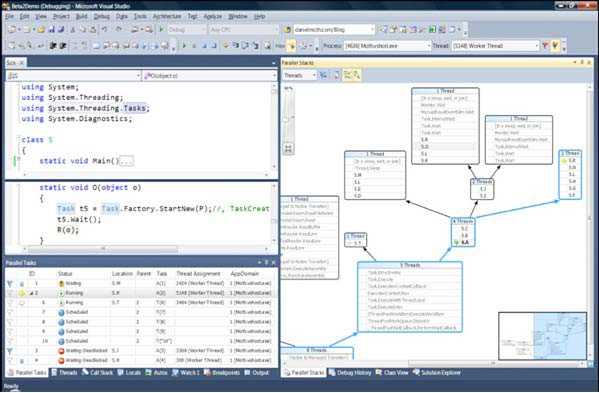This screenshot has width=599, height=393.
Task: Click the editor horizontal scrollbar
Action: (x=103, y=249)
